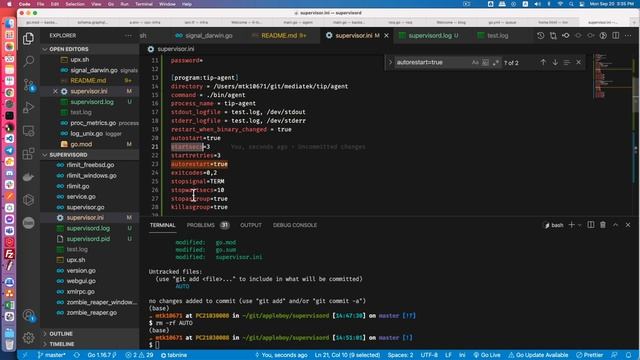Open the Search view in activity bar
Viewport: 640px width, 360px height.
click(29, 61)
